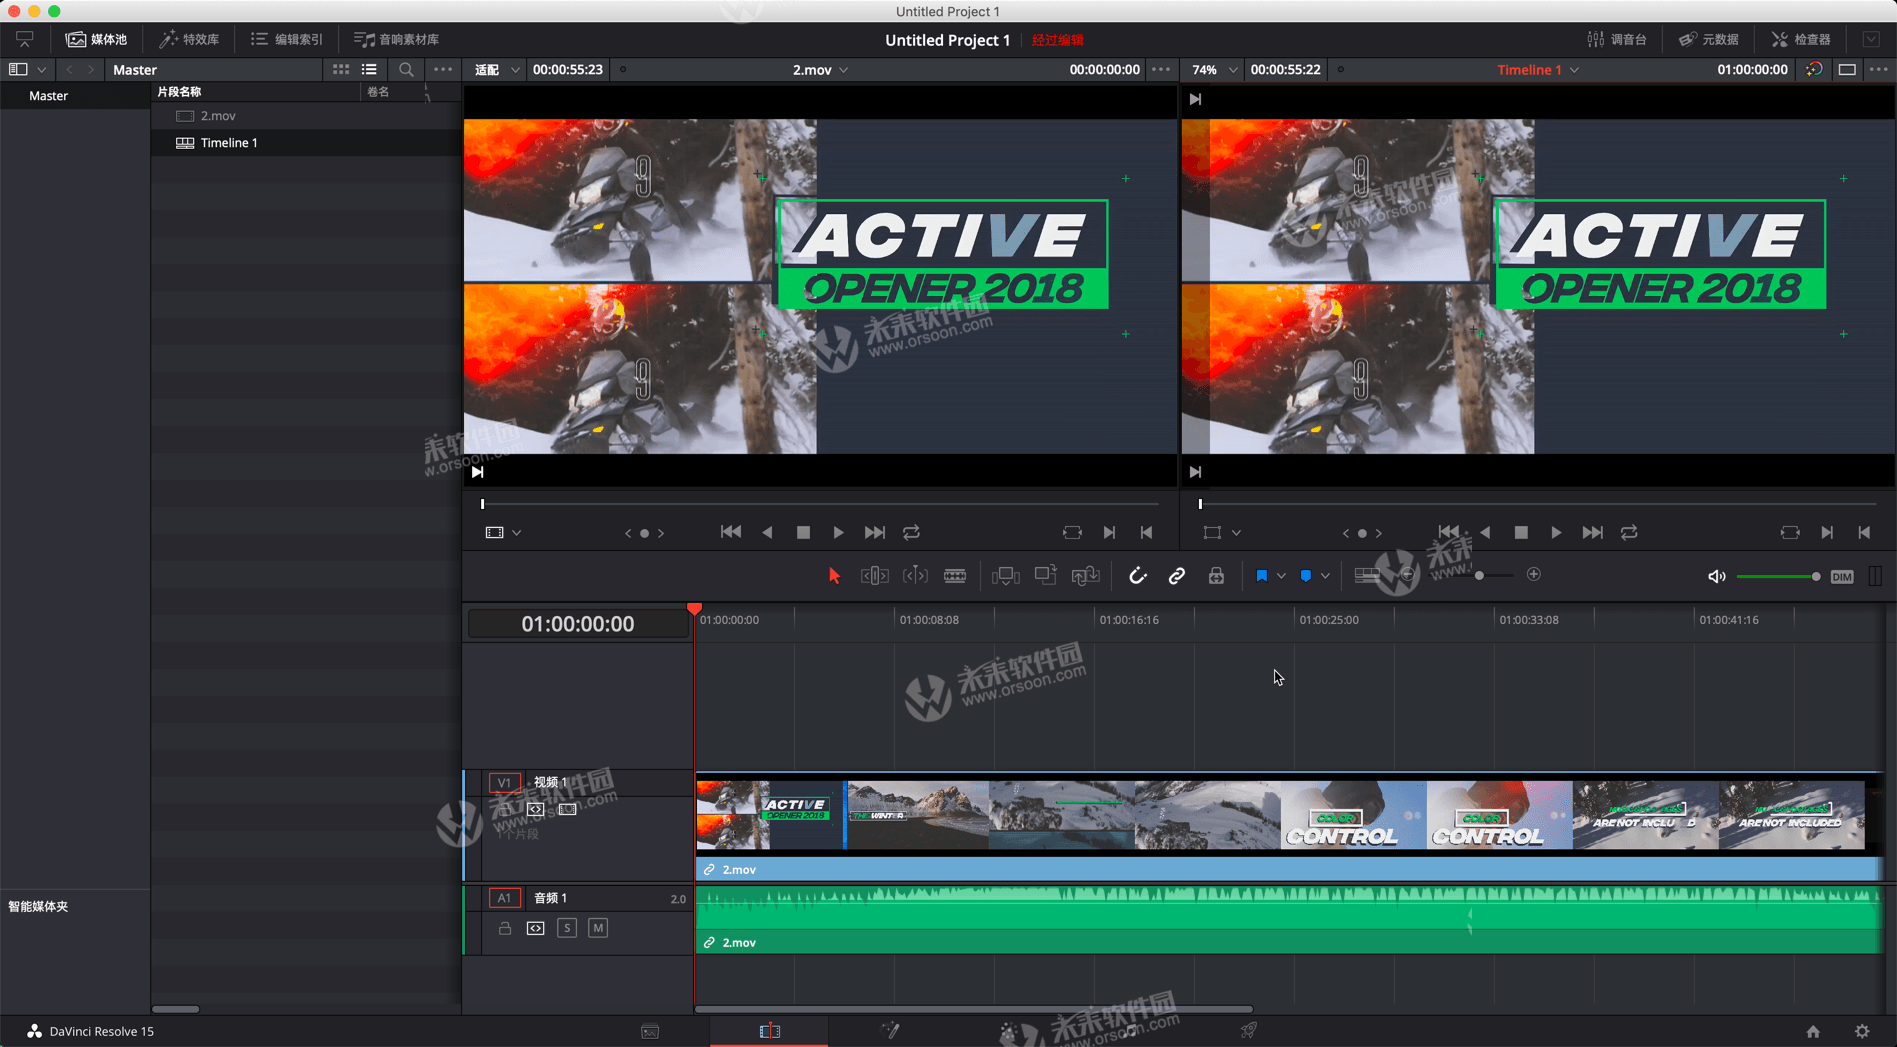The image size is (1897, 1047).
Task: Play reverse in source viewer
Action: (x=767, y=533)
